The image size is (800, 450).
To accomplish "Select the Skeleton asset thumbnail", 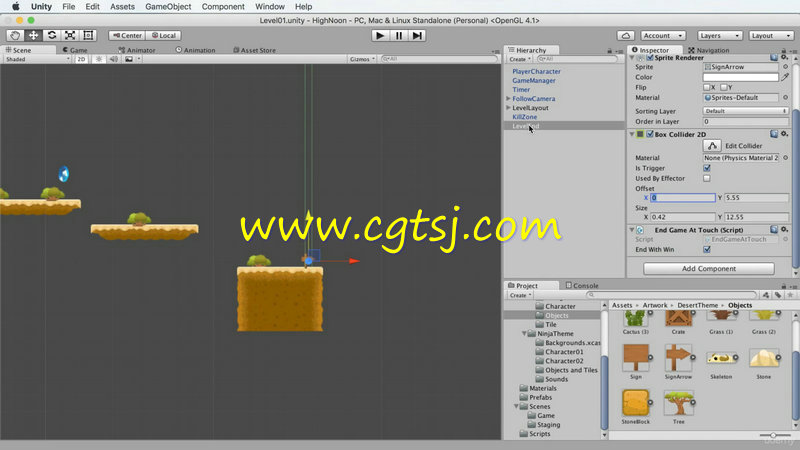I will [x=721, y=358].
